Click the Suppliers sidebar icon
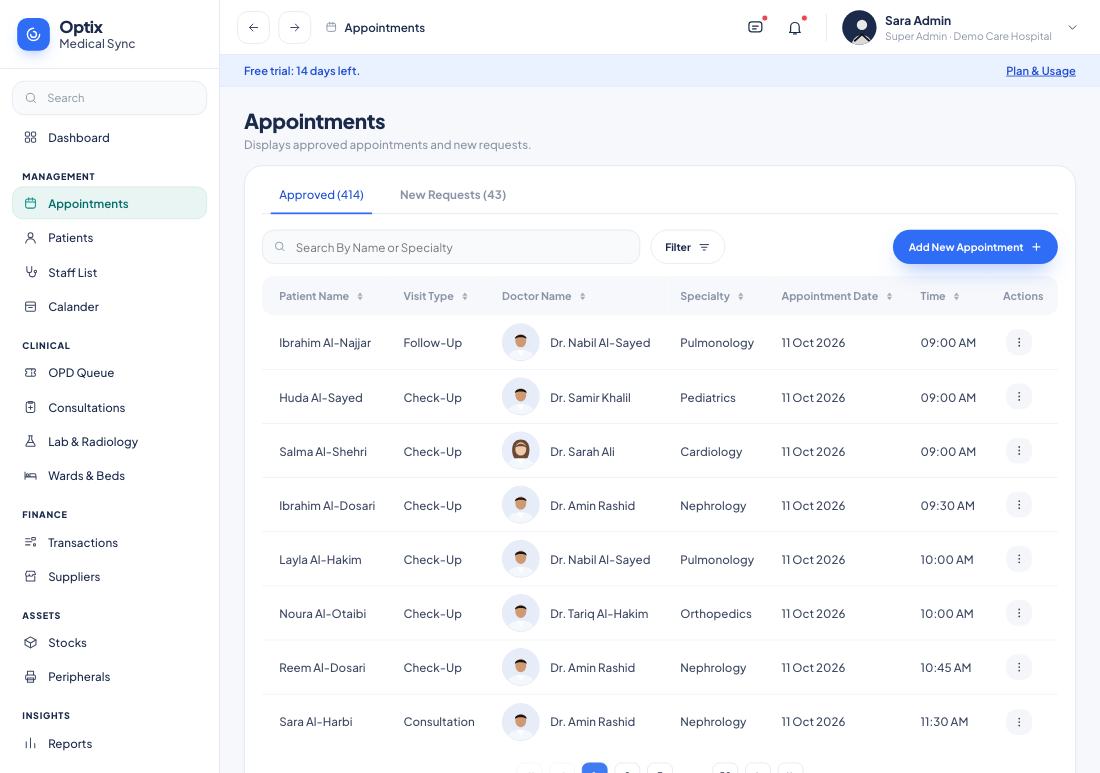Screen dimensions: 1100x773 [x=30, y=576]
